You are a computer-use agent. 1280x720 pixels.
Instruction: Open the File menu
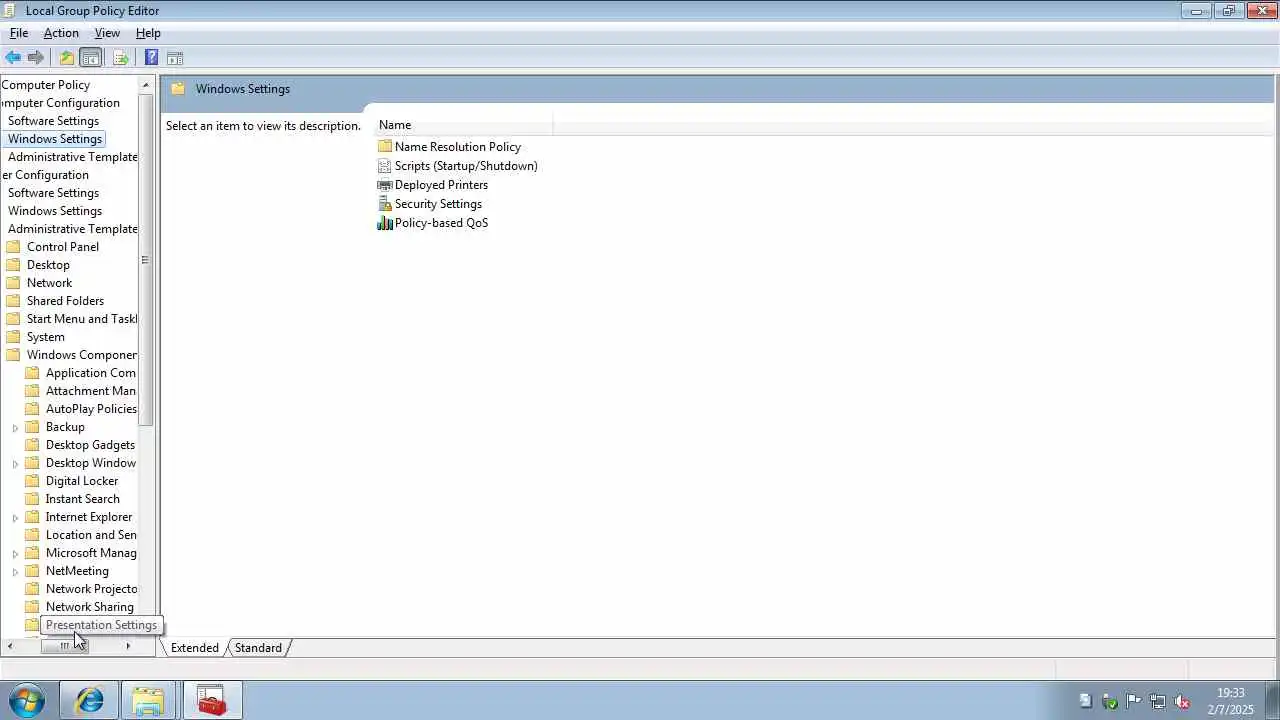click(19, 33)
